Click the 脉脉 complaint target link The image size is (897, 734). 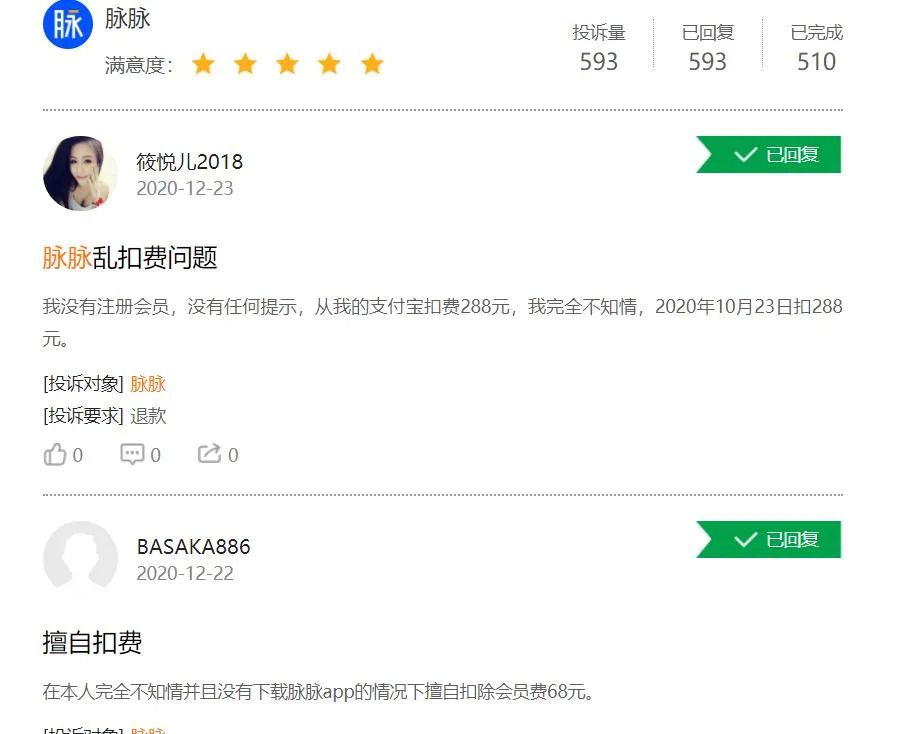[x=148, y=383]
